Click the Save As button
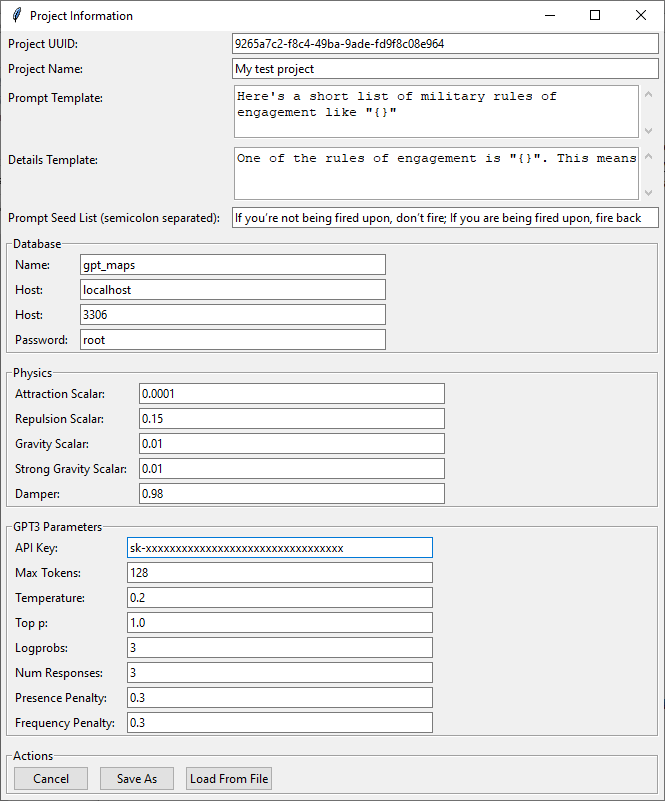The height and width of the screenshot is (801, 665). 137,779
